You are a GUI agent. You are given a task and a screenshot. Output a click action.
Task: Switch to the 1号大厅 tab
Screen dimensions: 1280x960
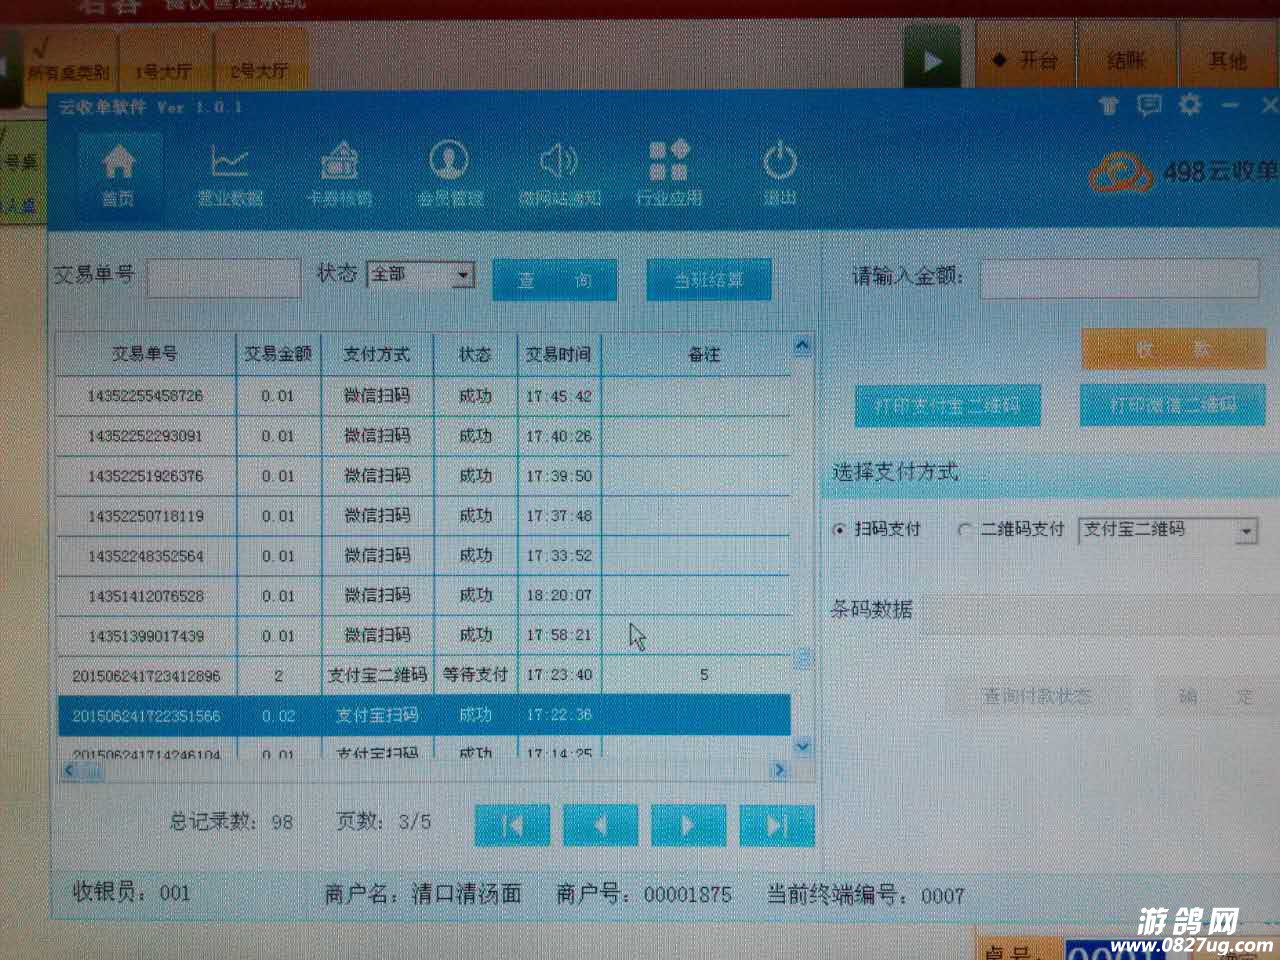pos(163,71)
